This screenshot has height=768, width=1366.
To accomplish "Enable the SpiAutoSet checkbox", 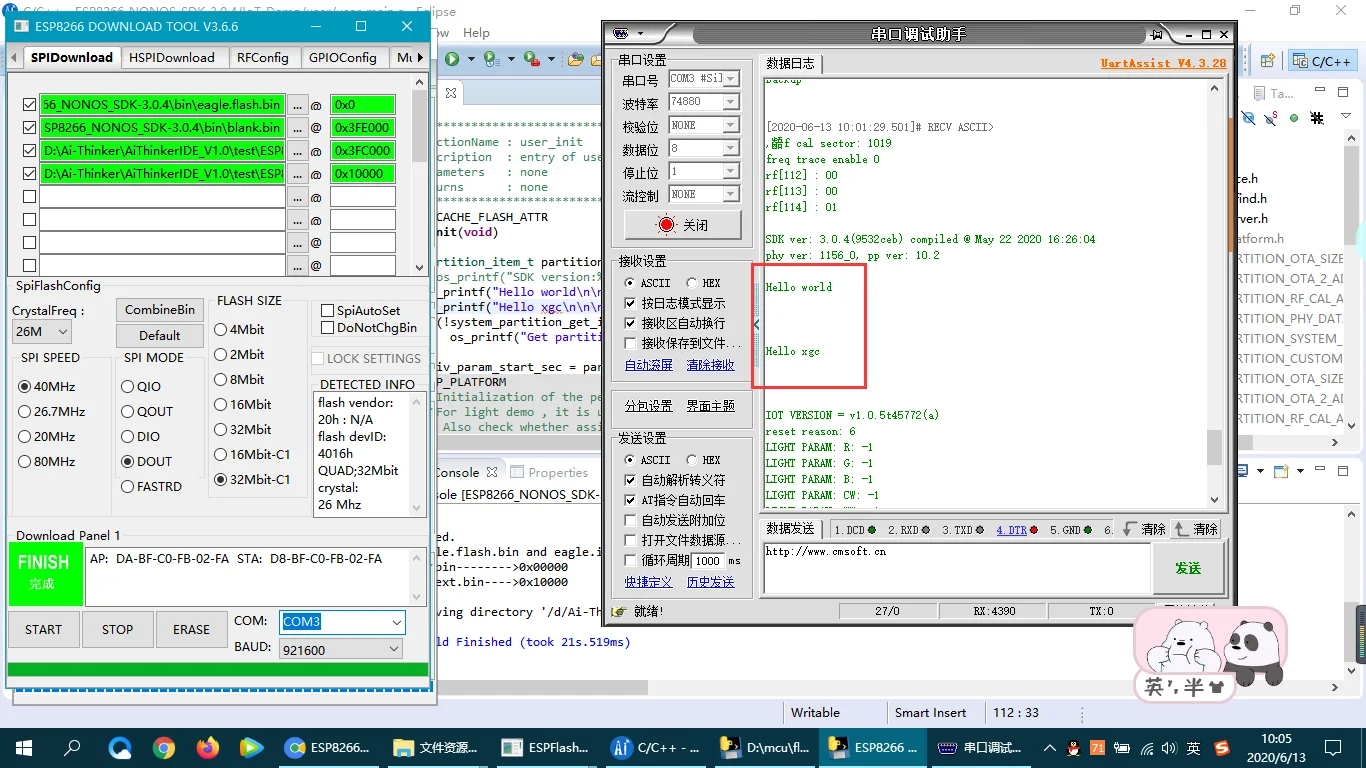I will pyautogui.click(x=327, y=311).
